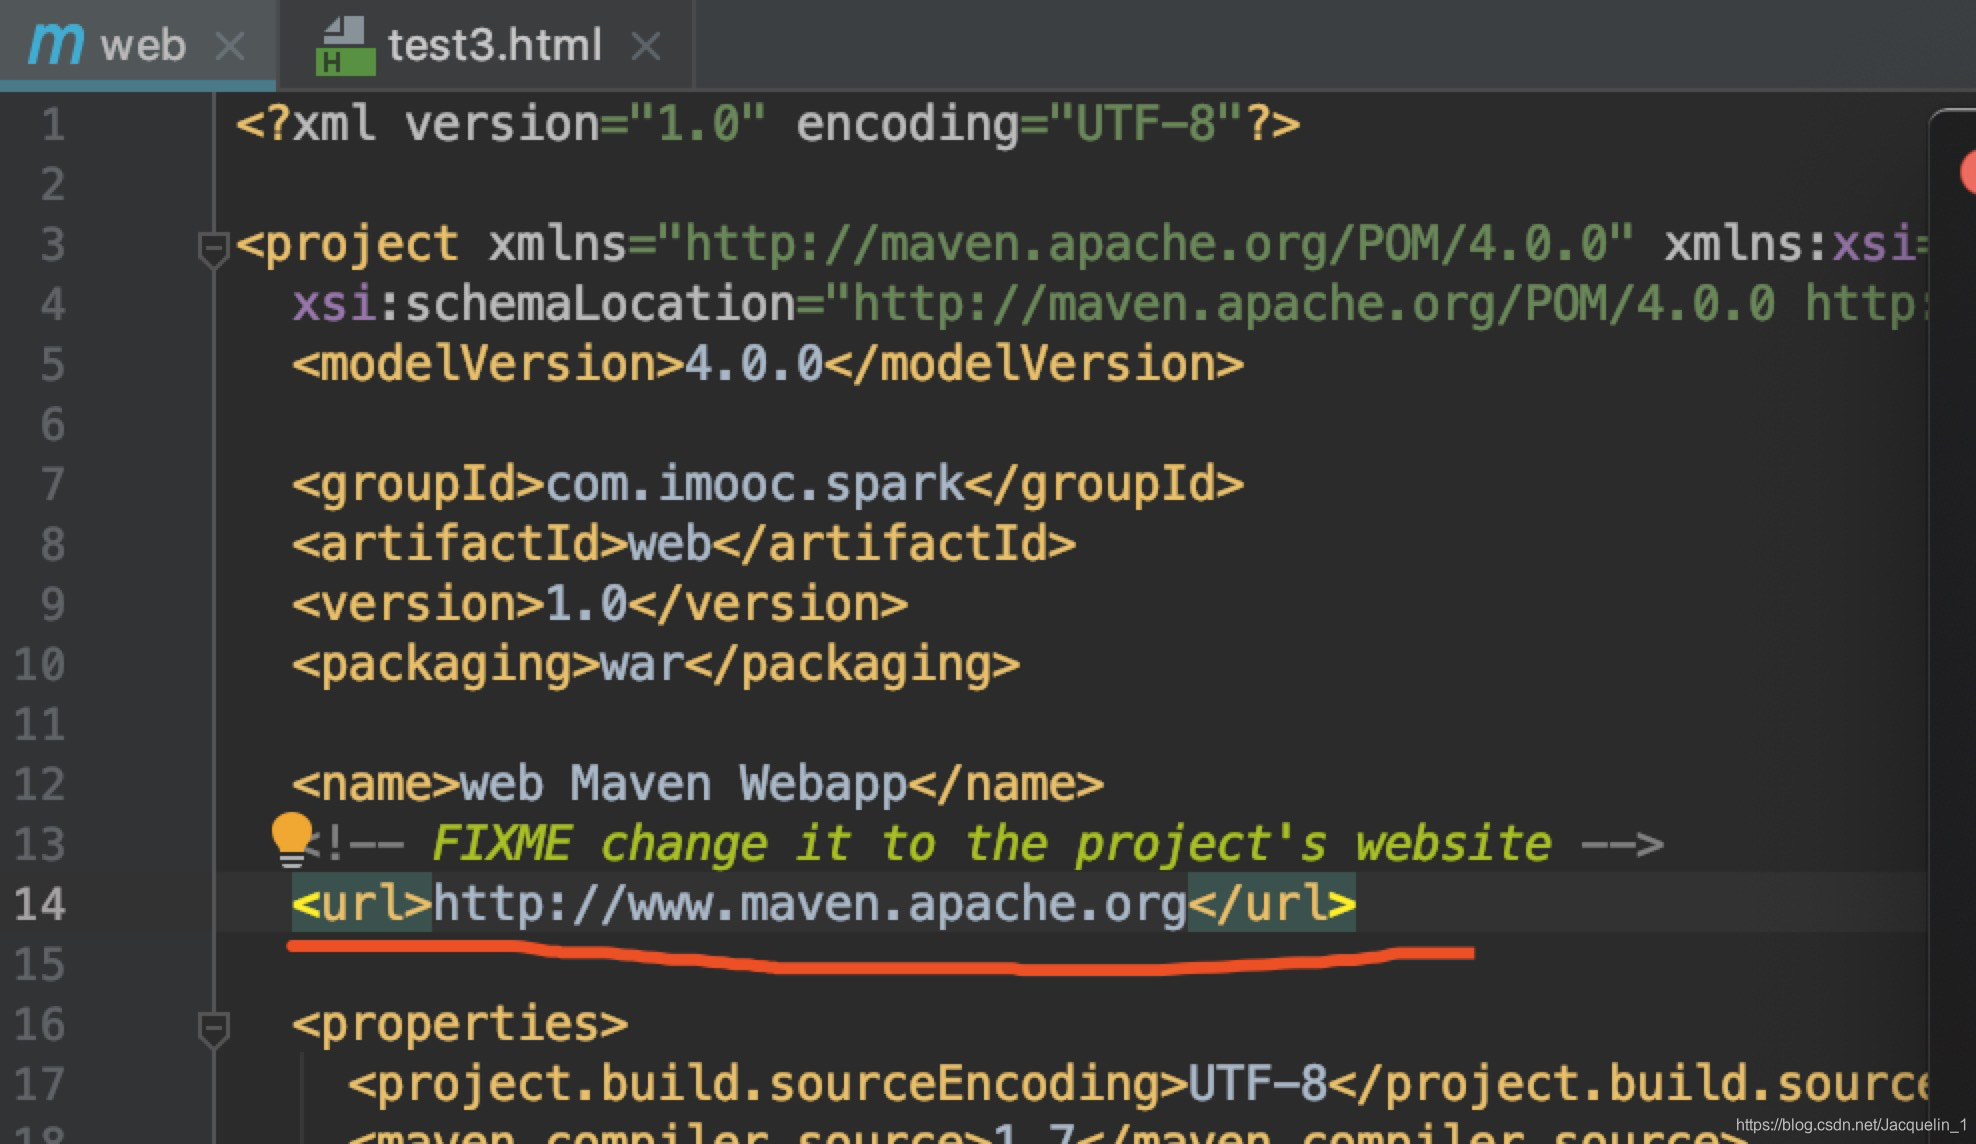Click the HTML file icon on test3.html tab

click(346, 46)
